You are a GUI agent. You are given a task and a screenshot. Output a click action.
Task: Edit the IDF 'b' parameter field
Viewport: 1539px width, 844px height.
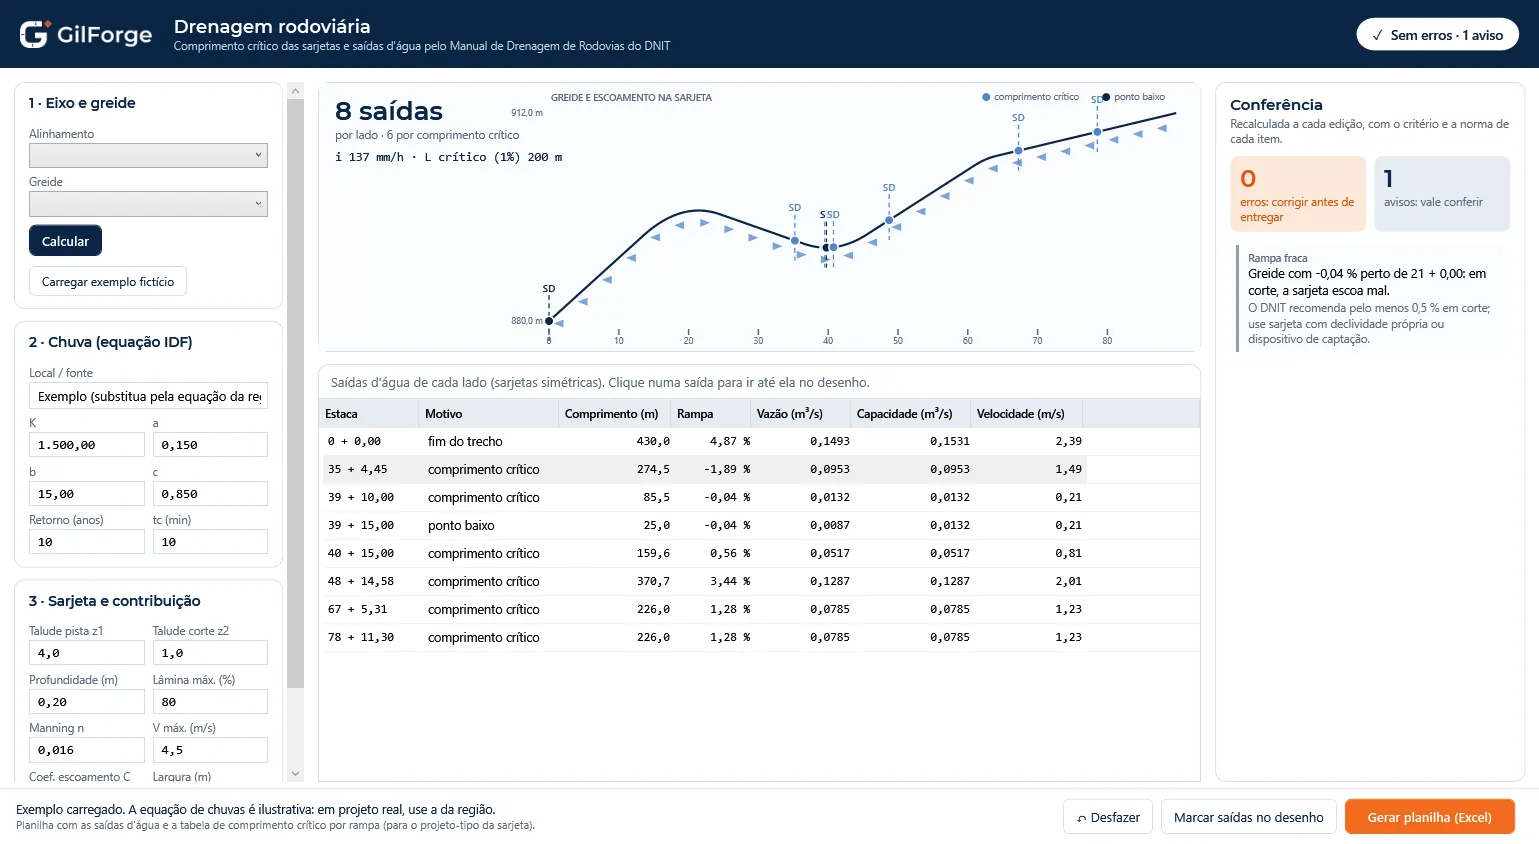pos(87,494)
